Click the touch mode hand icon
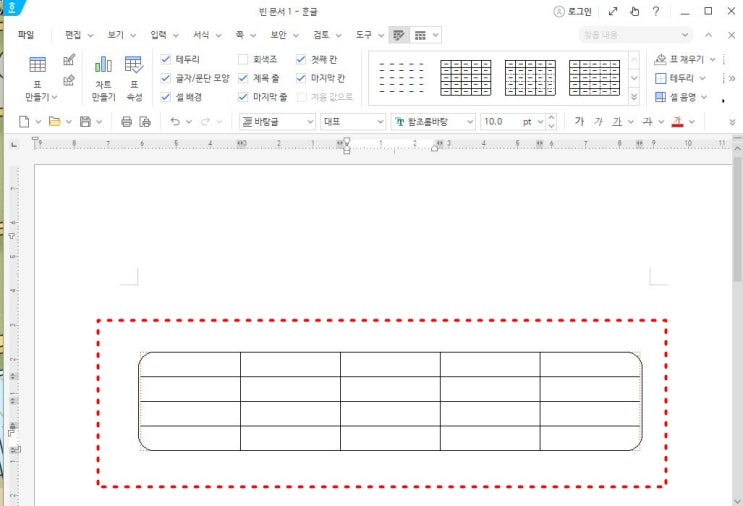 click(x=634, y=11)
